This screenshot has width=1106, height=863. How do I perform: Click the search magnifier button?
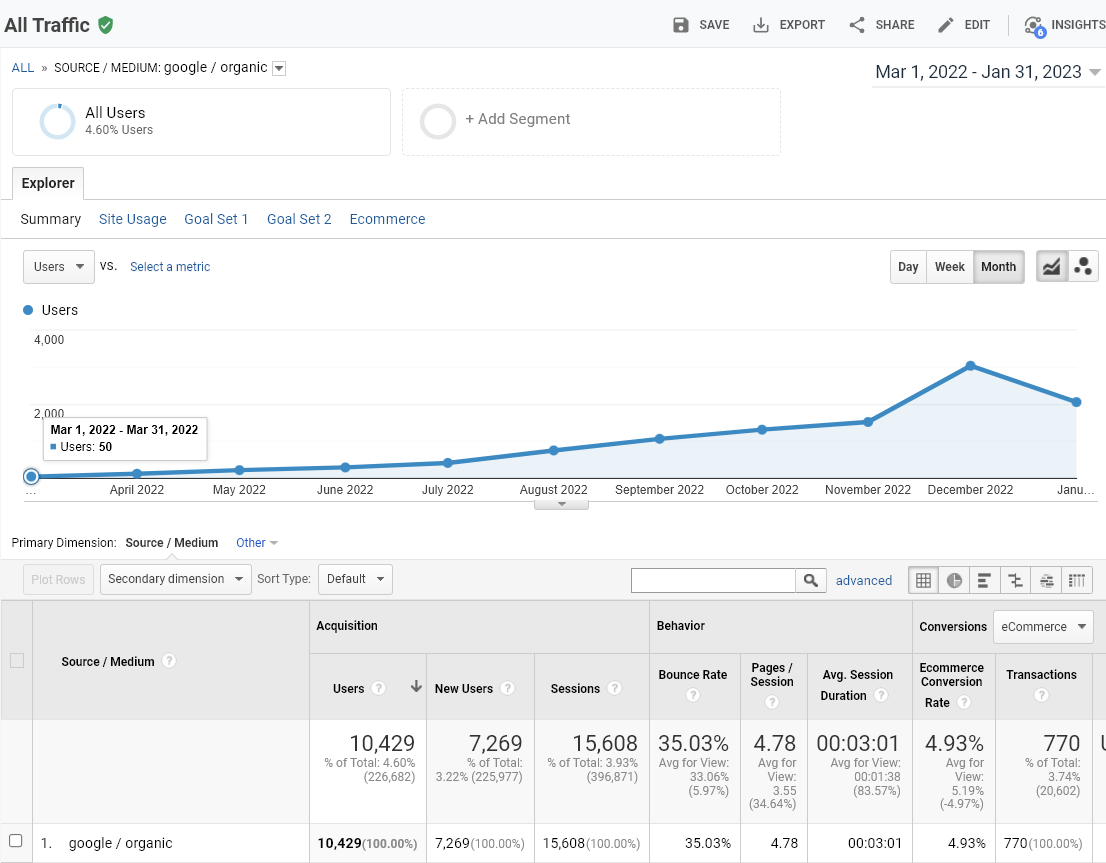click(810, 580)
